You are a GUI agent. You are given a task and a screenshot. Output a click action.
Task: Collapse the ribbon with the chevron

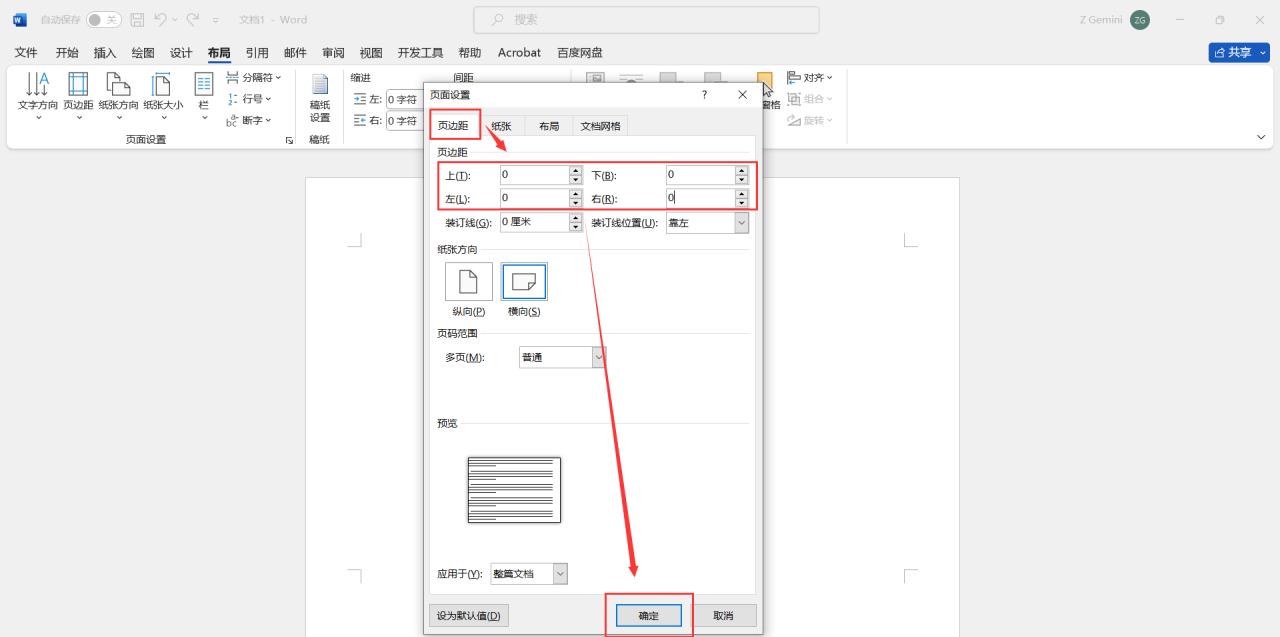(1261, 137)
